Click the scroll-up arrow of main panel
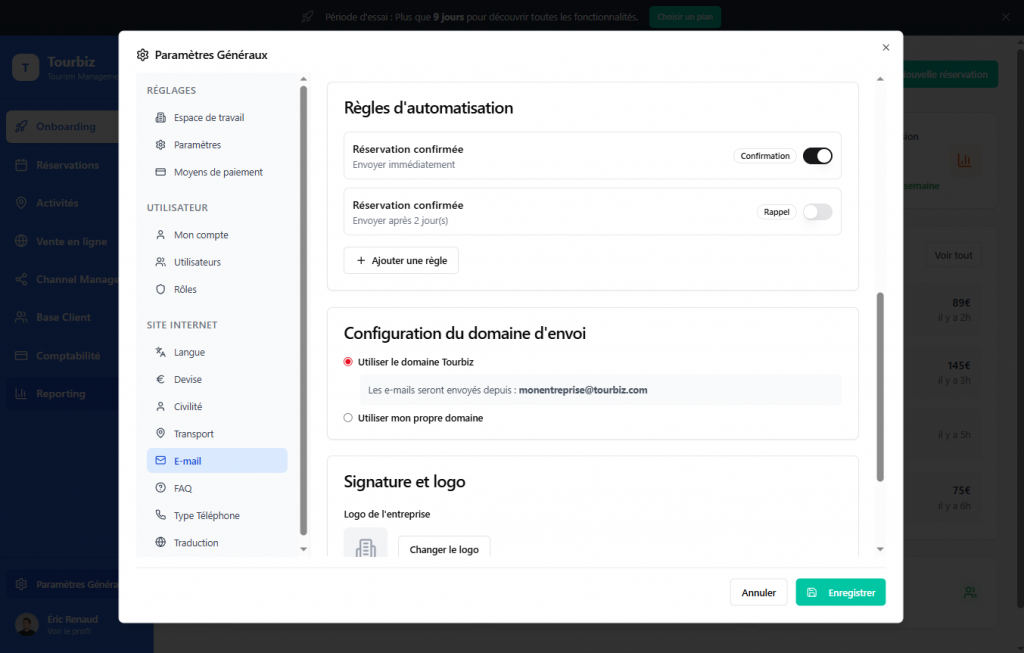Image resolution: width=1024 pixels, height=653 pixels. (880, 79)
